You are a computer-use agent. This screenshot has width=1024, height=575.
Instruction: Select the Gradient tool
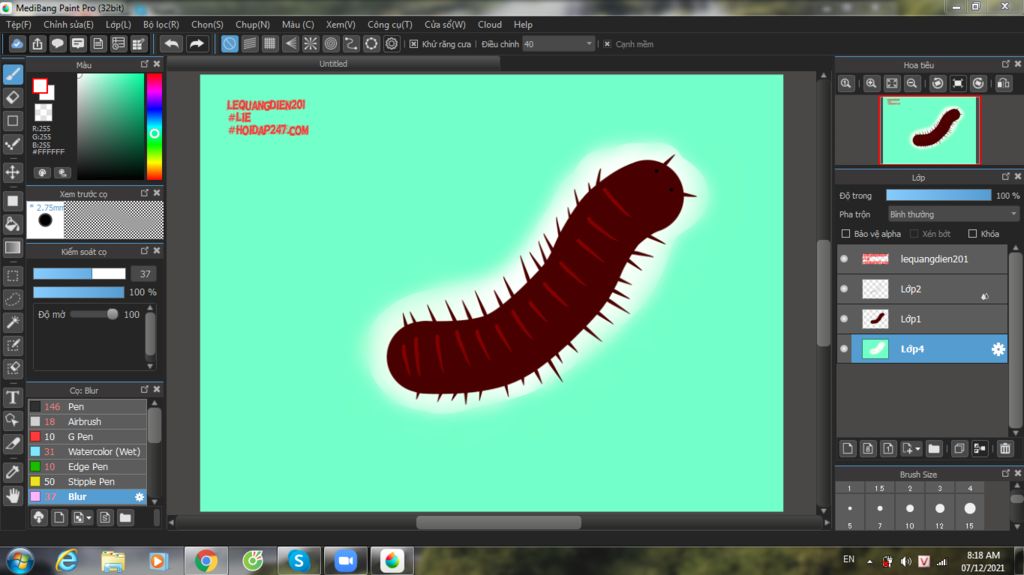click(x=13, y=248)
